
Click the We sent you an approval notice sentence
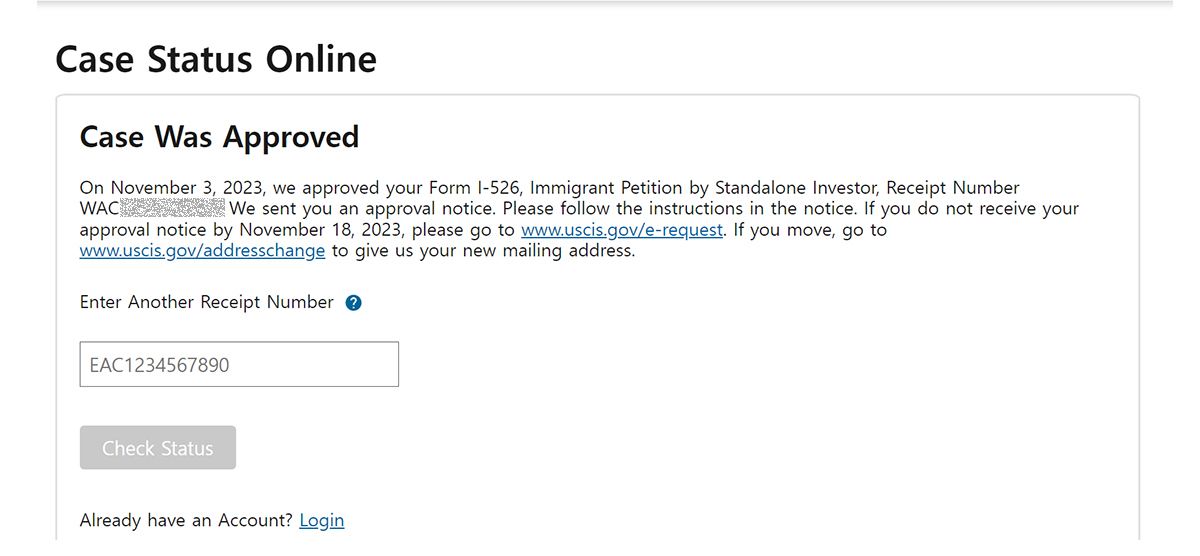pyautogui.click(x=363, y=209)
